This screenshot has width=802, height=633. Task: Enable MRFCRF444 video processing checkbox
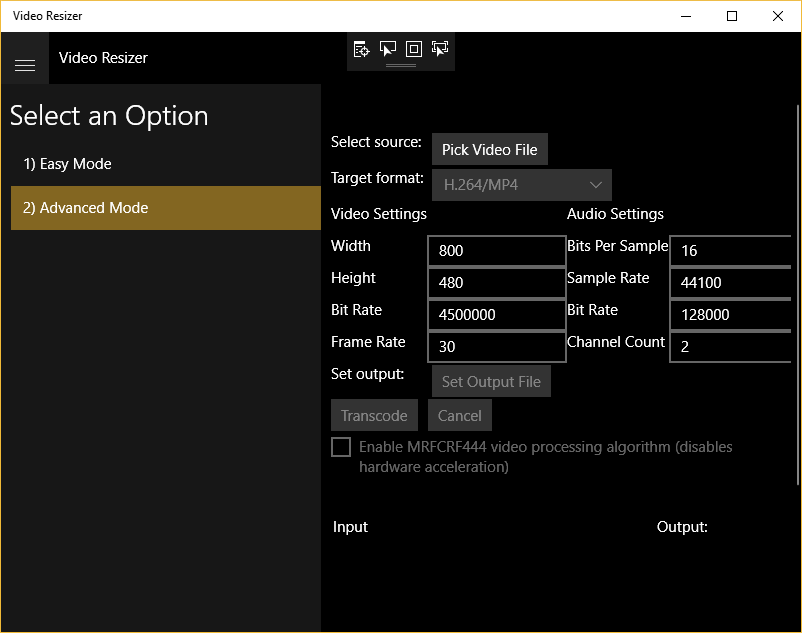pos(341,447)
